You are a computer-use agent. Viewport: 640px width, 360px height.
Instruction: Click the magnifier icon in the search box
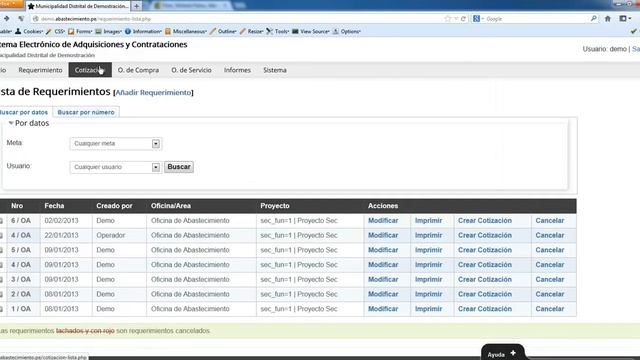593,18
